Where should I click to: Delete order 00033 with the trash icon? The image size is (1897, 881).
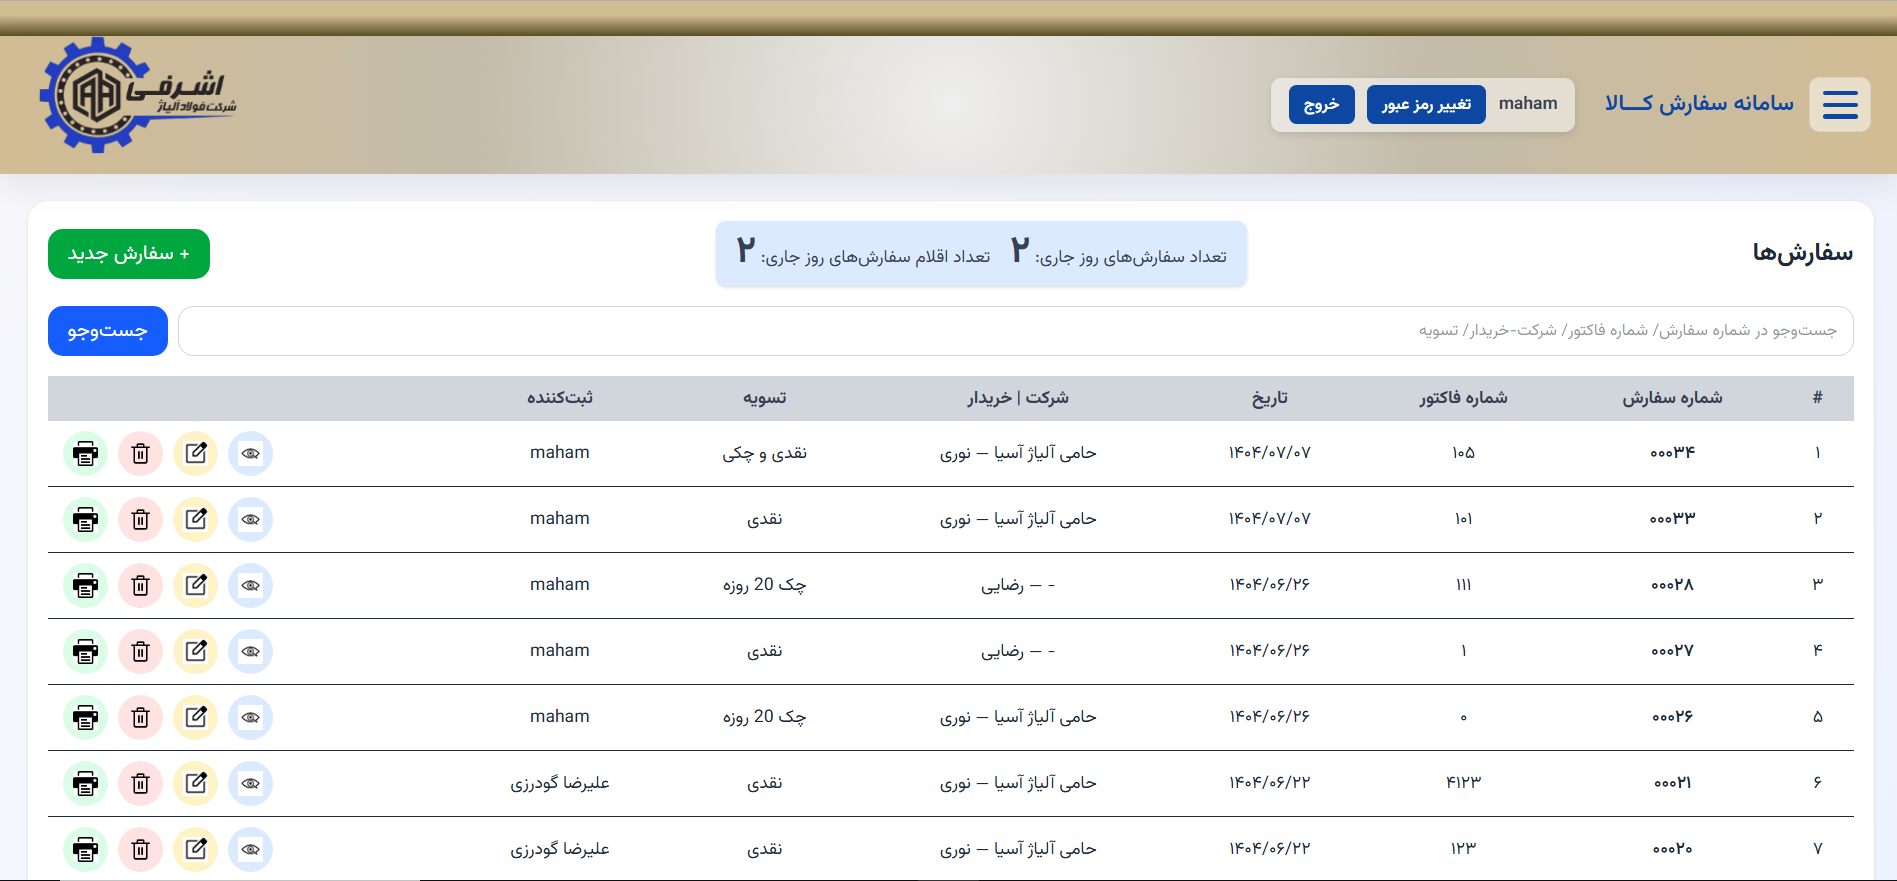click(x=141, y=519)
